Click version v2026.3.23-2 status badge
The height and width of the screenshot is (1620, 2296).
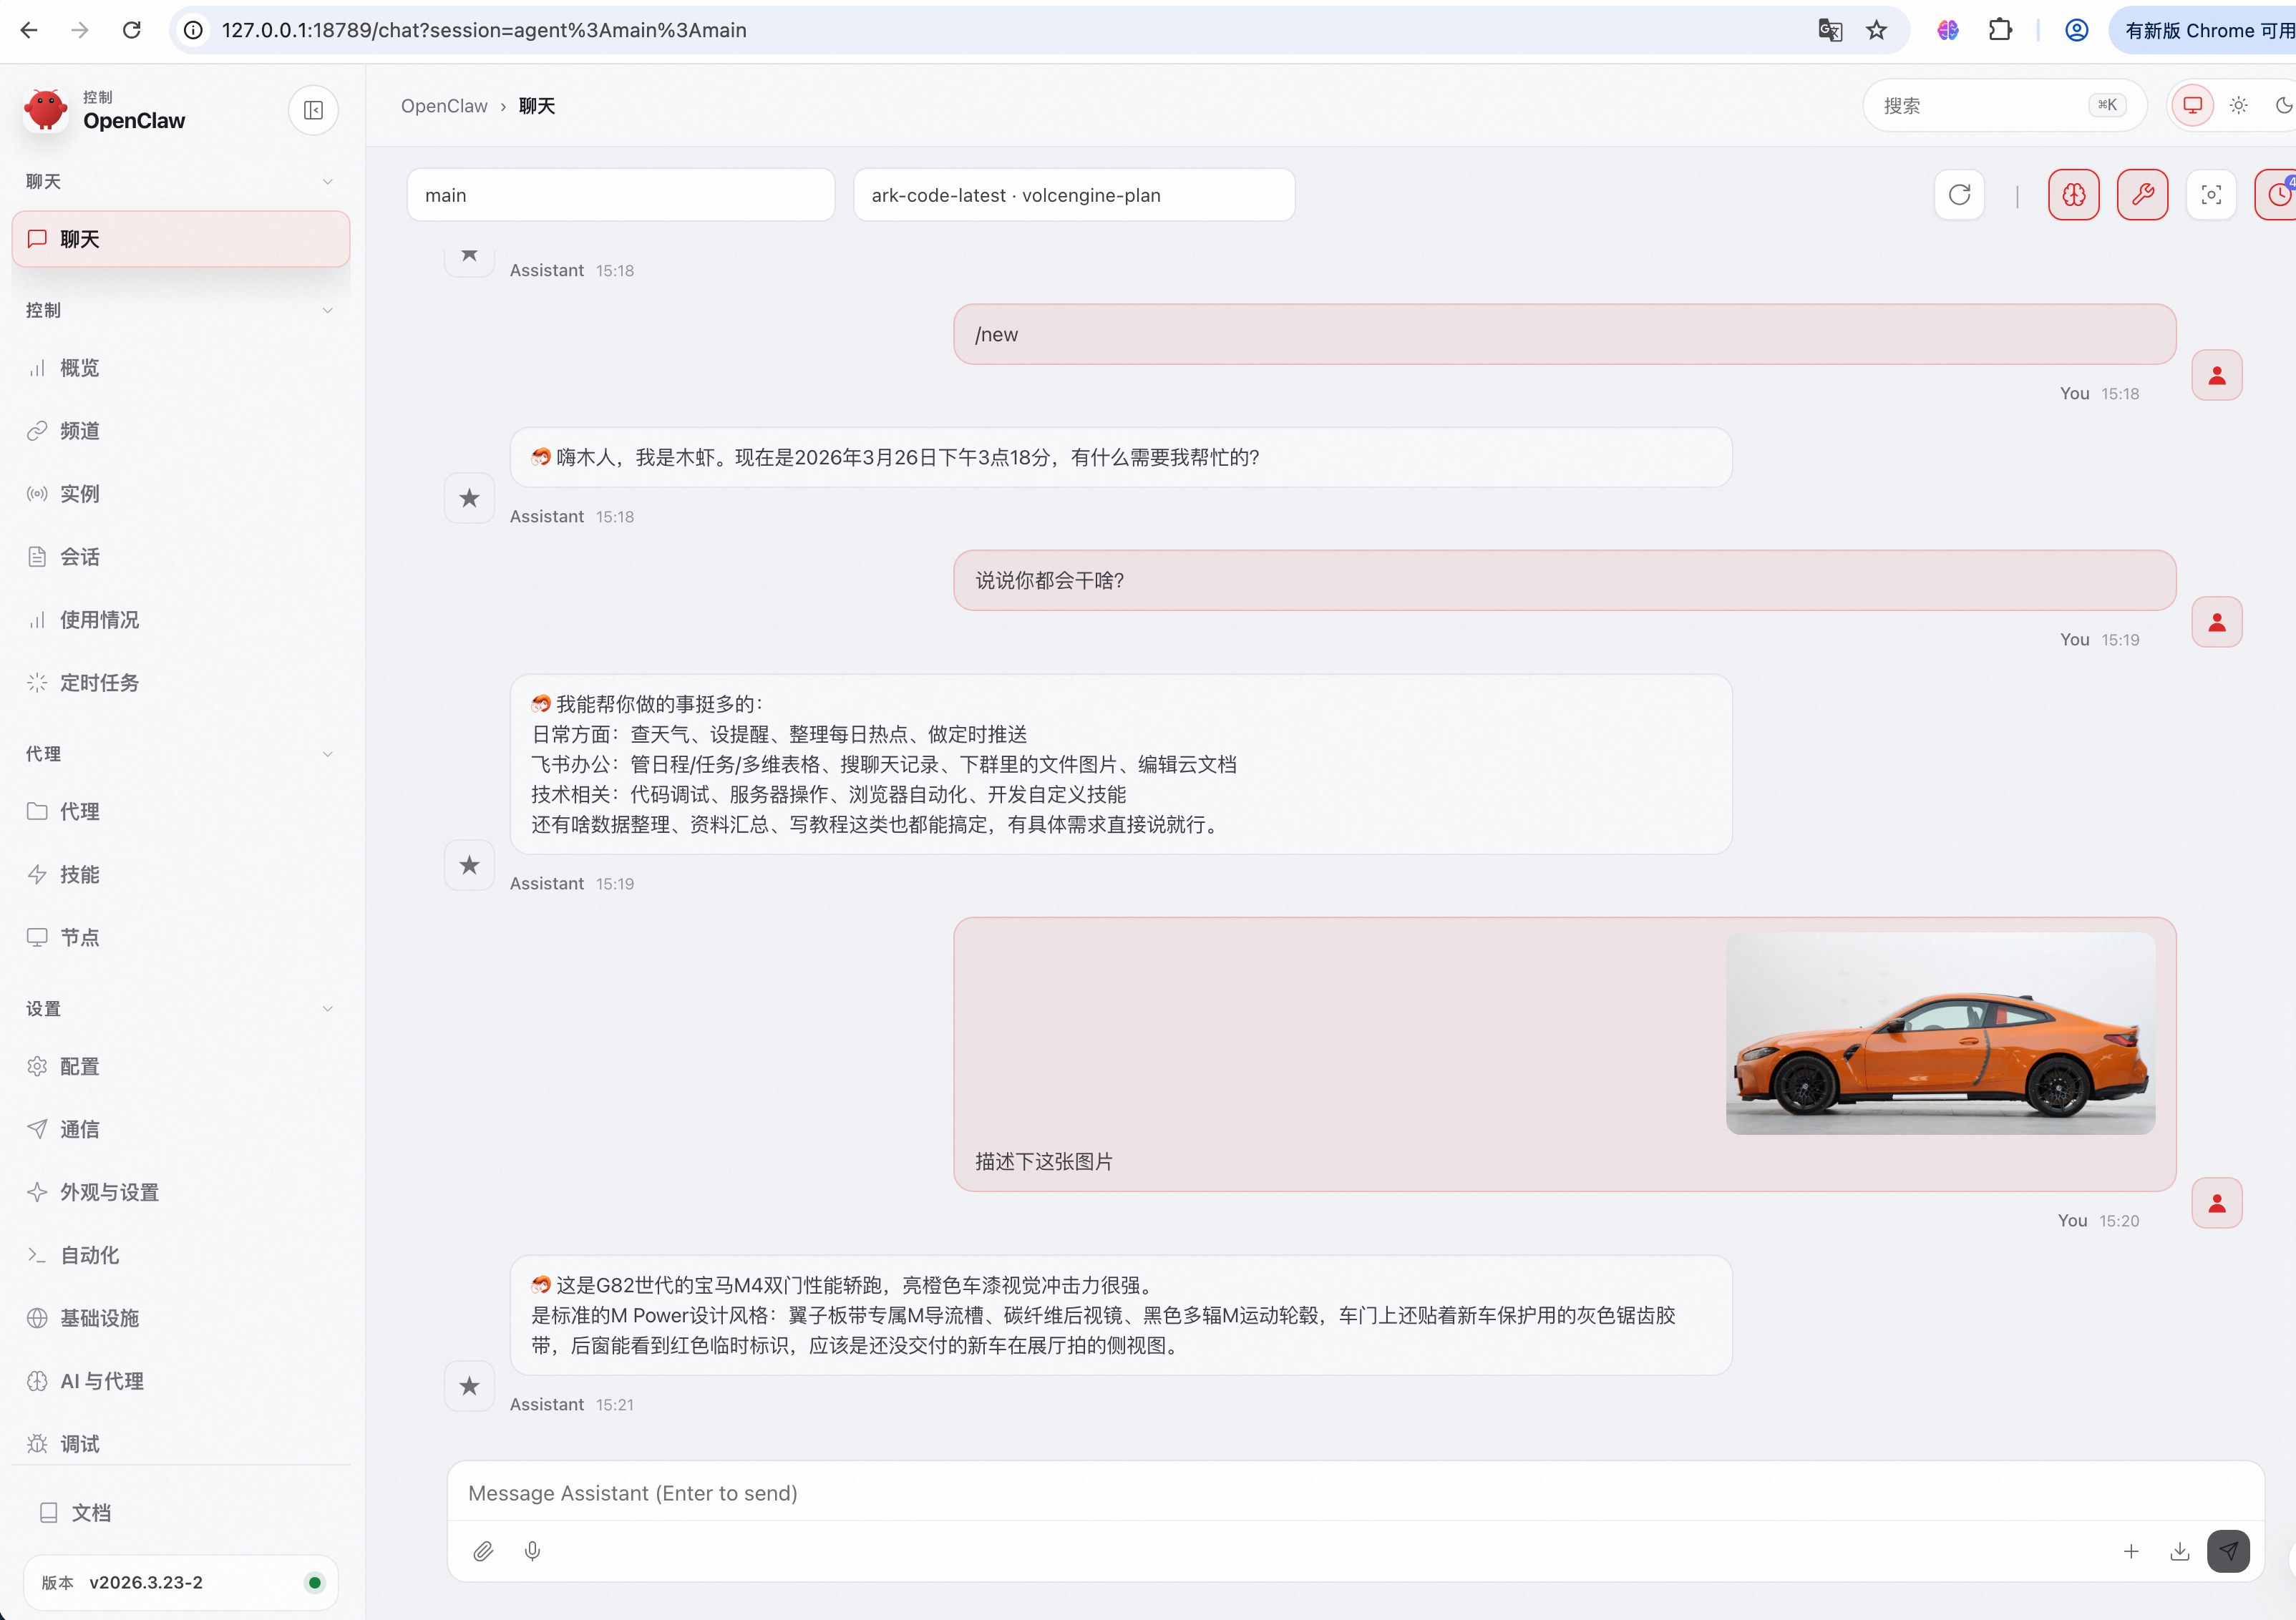[x=180, y=1583]
